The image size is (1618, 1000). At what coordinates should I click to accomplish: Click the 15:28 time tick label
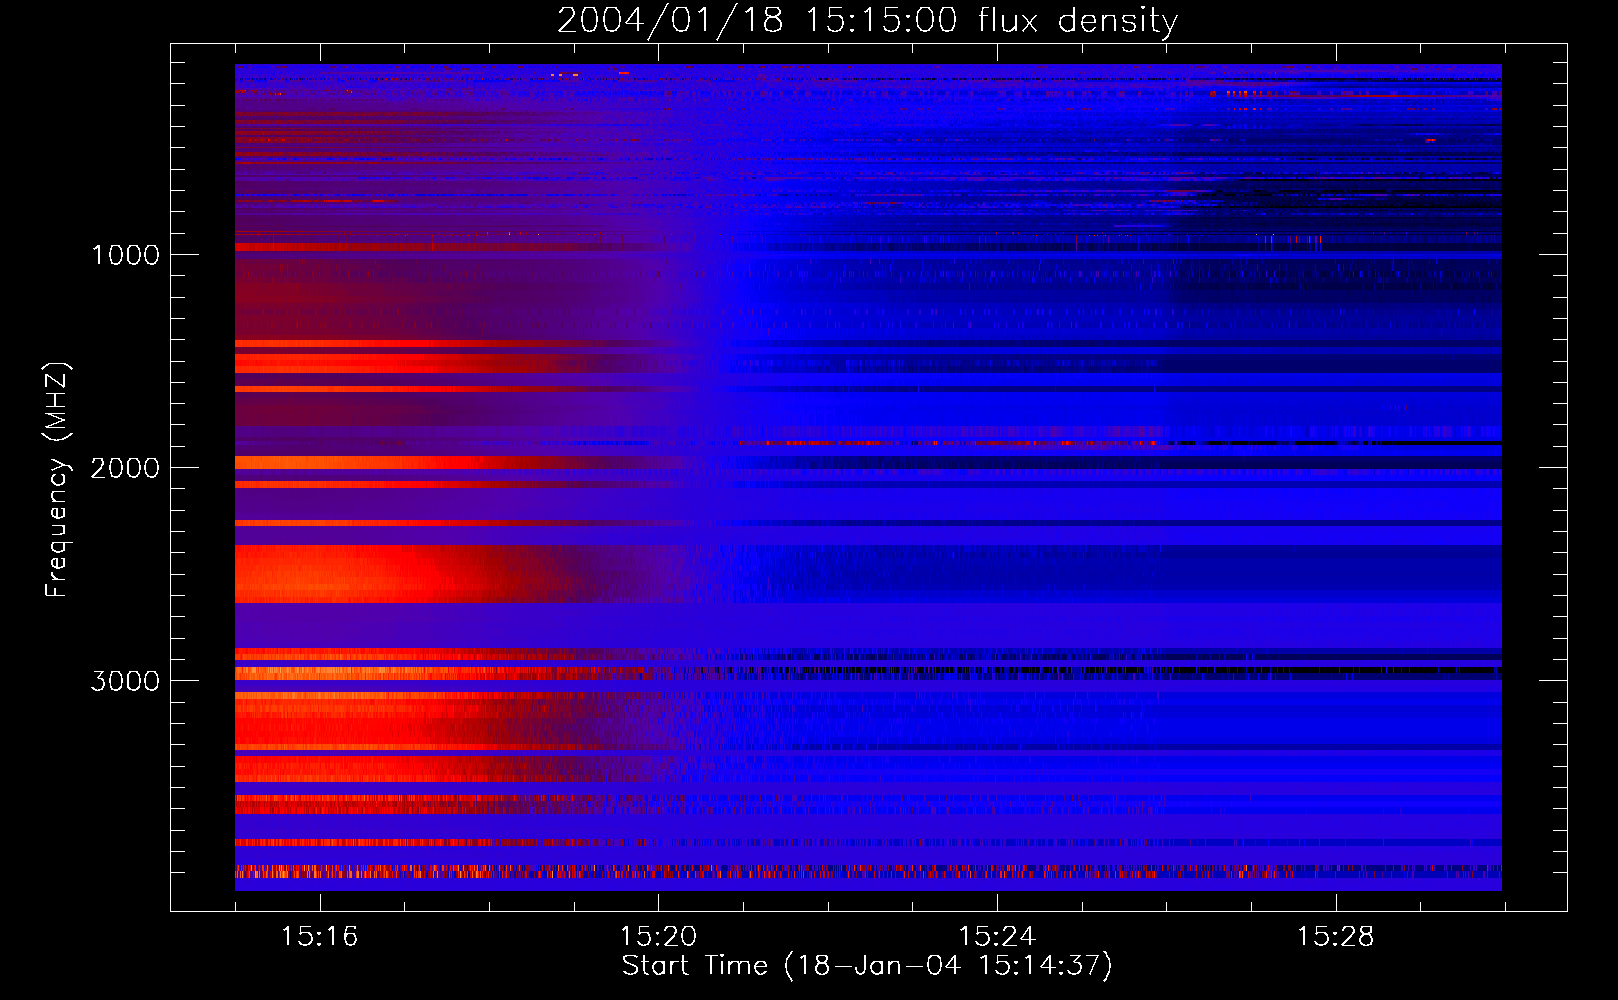click(1336, 936)
